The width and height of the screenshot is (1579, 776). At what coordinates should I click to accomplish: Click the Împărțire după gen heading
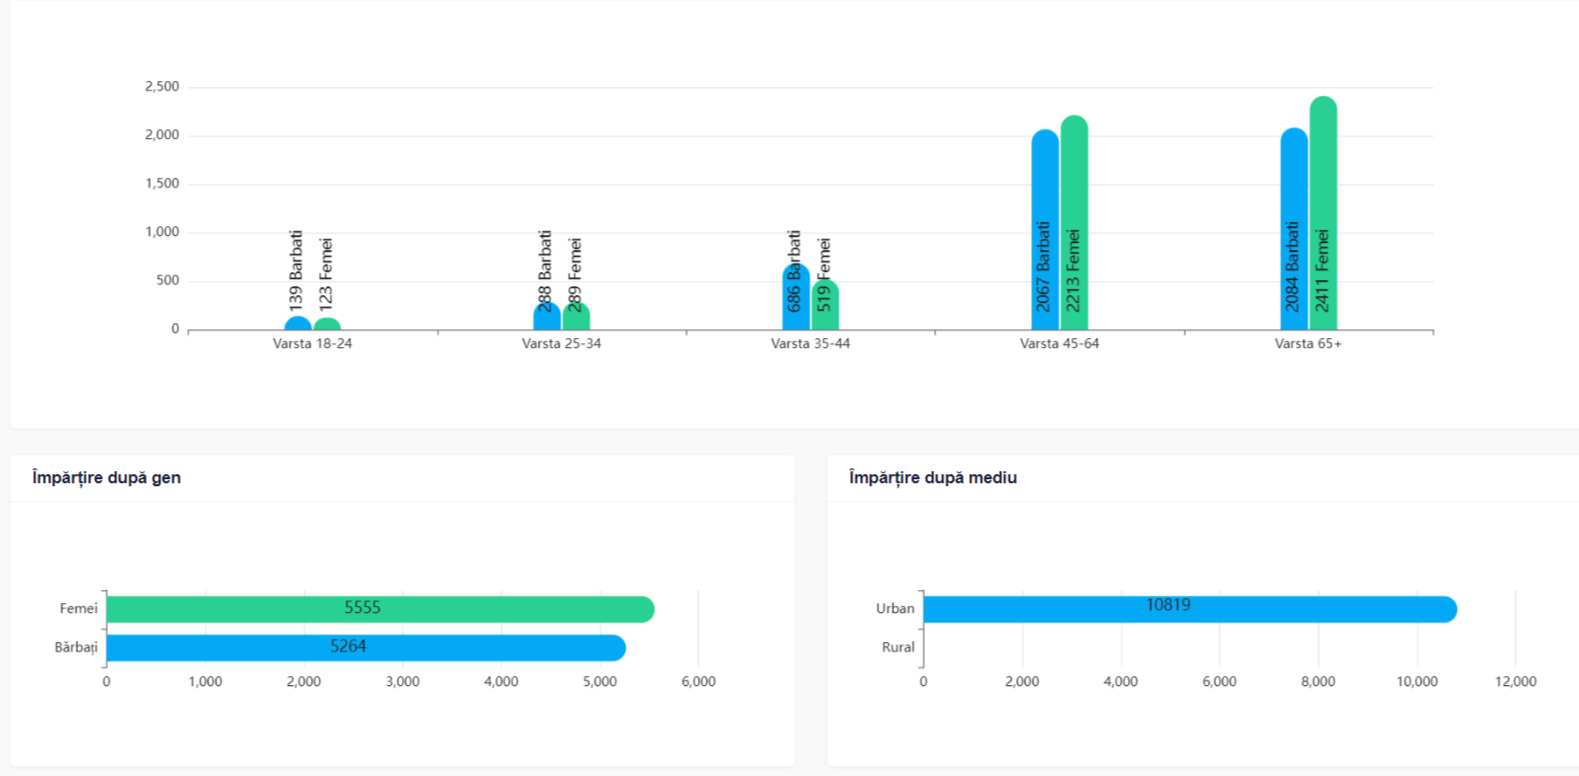106,478
